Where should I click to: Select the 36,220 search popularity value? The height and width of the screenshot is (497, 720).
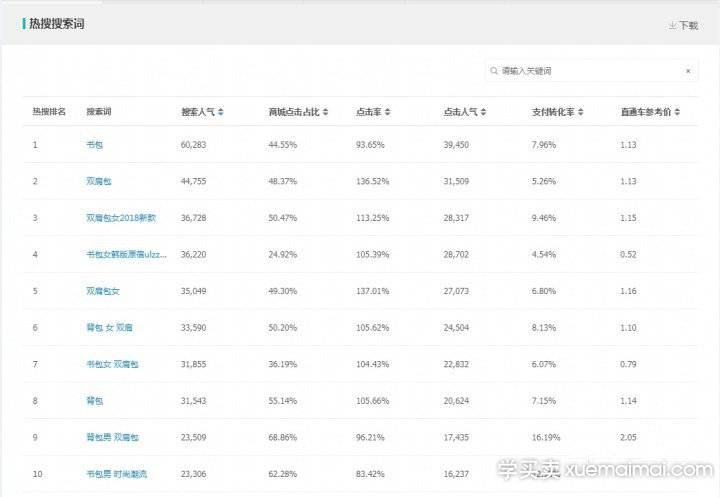[x=193, y=254]
